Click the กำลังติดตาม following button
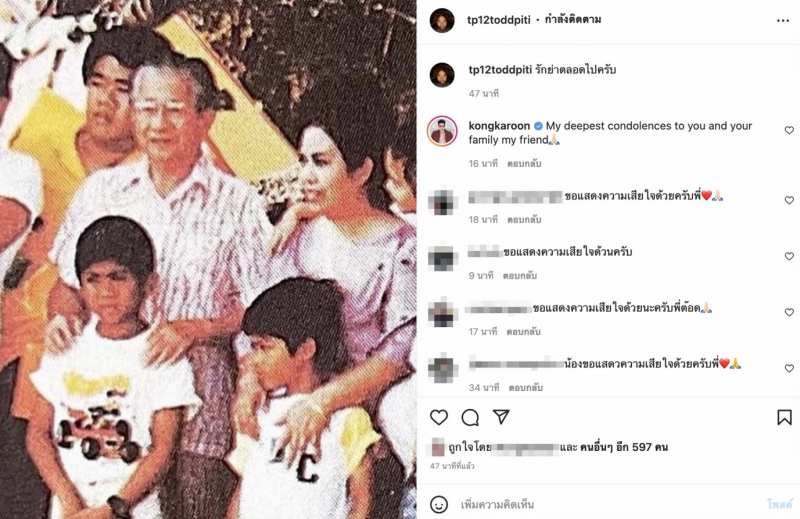Image resolution: width=800 pixels, height=519 pixels. click(x=573, y=20)
